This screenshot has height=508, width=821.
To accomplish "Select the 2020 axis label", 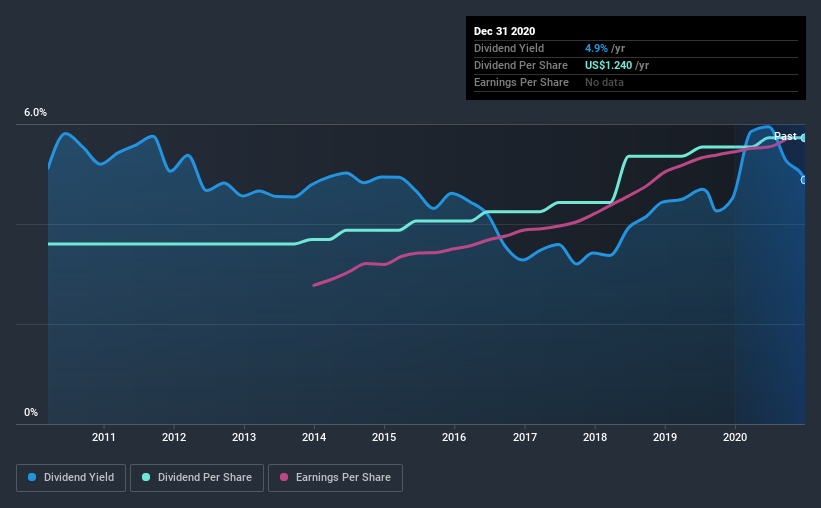I will pos(735,437).
